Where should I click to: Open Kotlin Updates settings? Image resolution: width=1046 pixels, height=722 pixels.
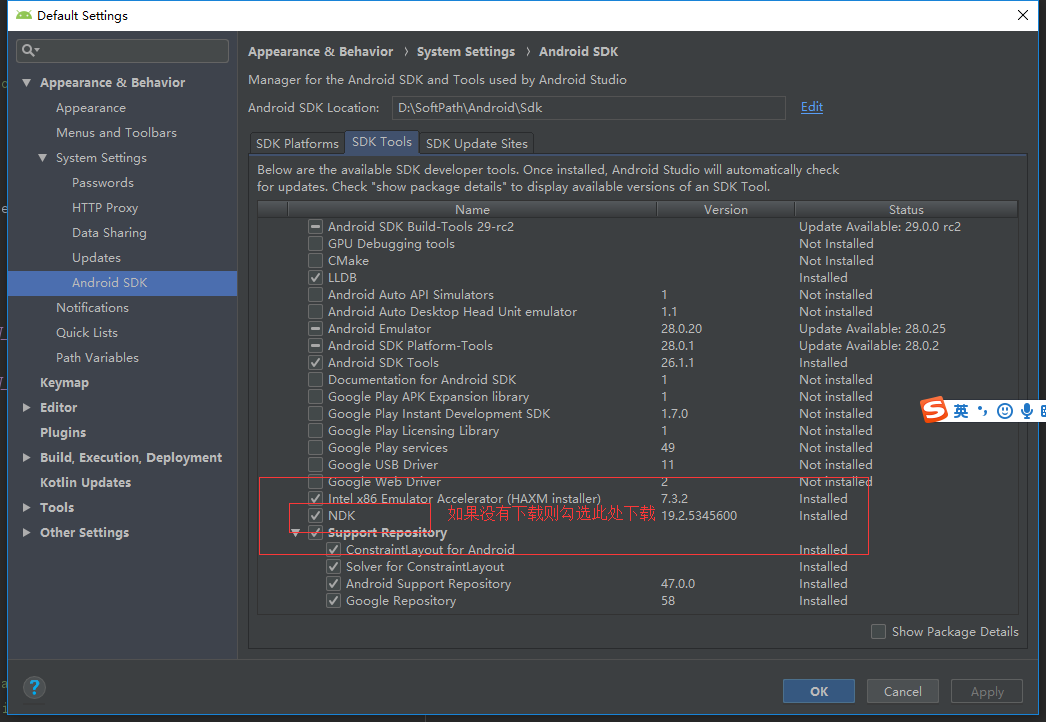coord(85,482)
